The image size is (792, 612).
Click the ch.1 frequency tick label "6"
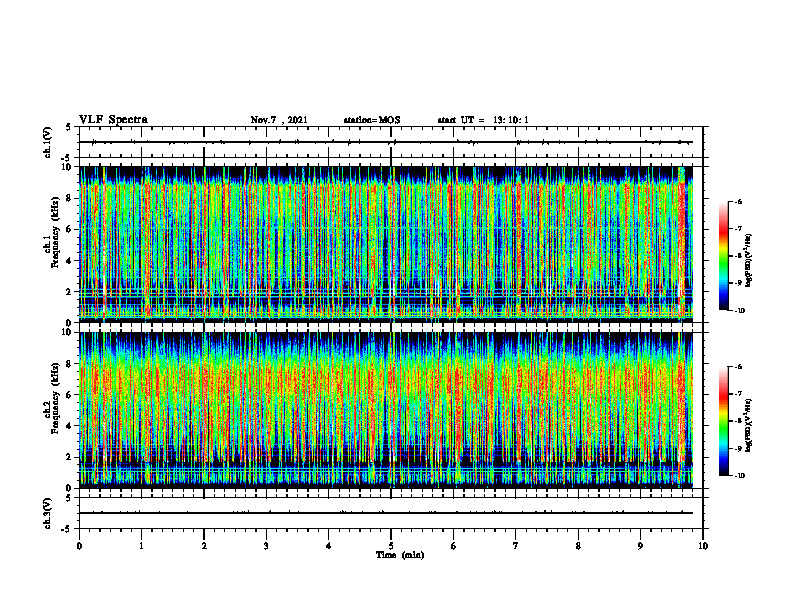coord(69,230)
